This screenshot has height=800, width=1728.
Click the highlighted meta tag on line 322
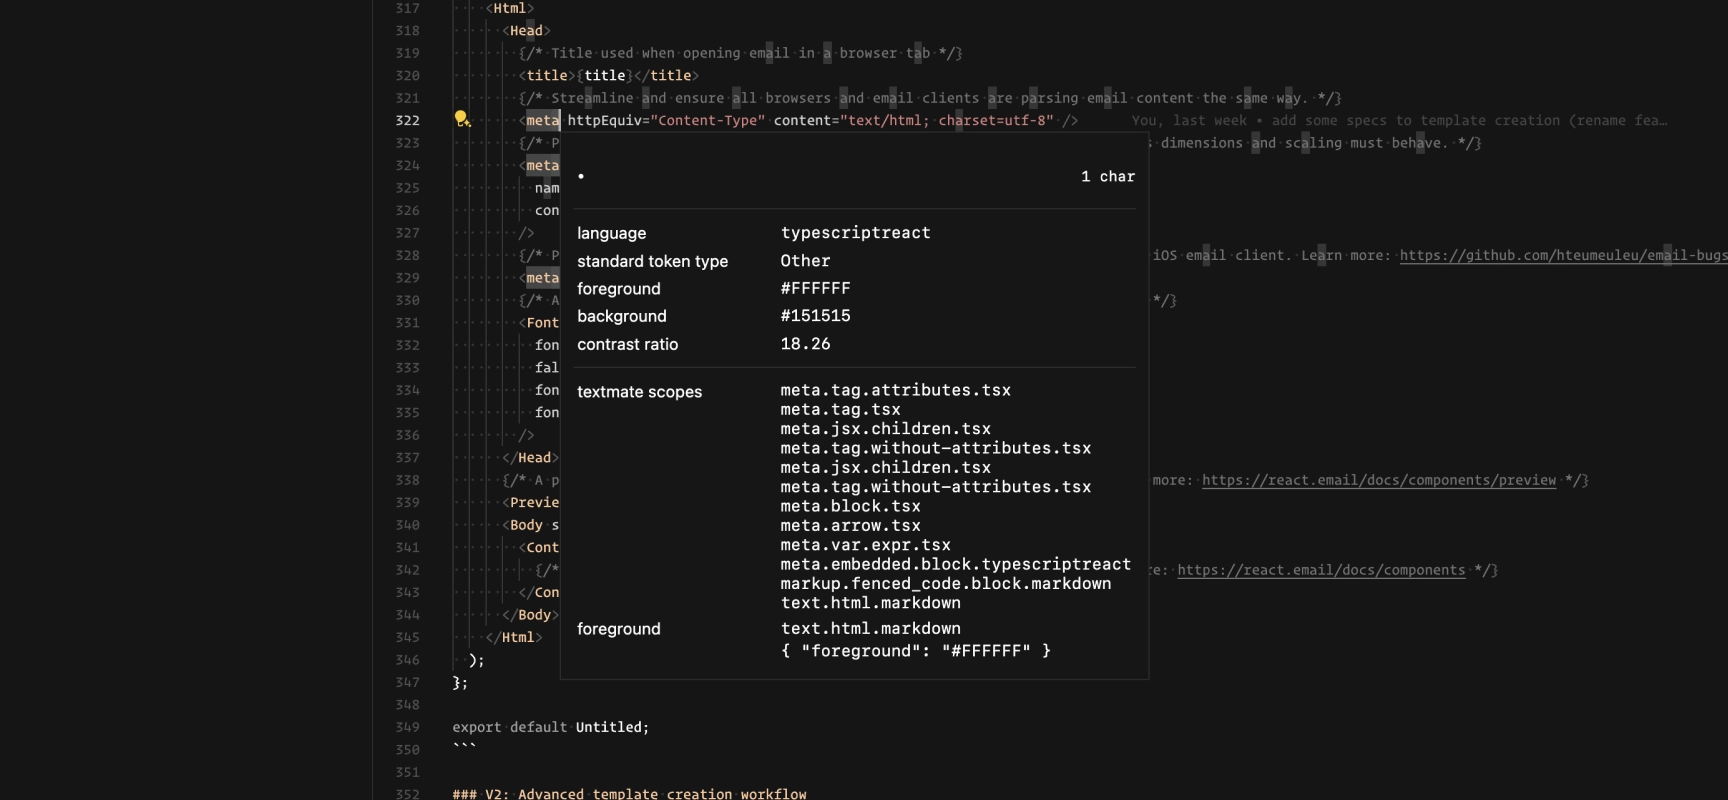point(543,120)
